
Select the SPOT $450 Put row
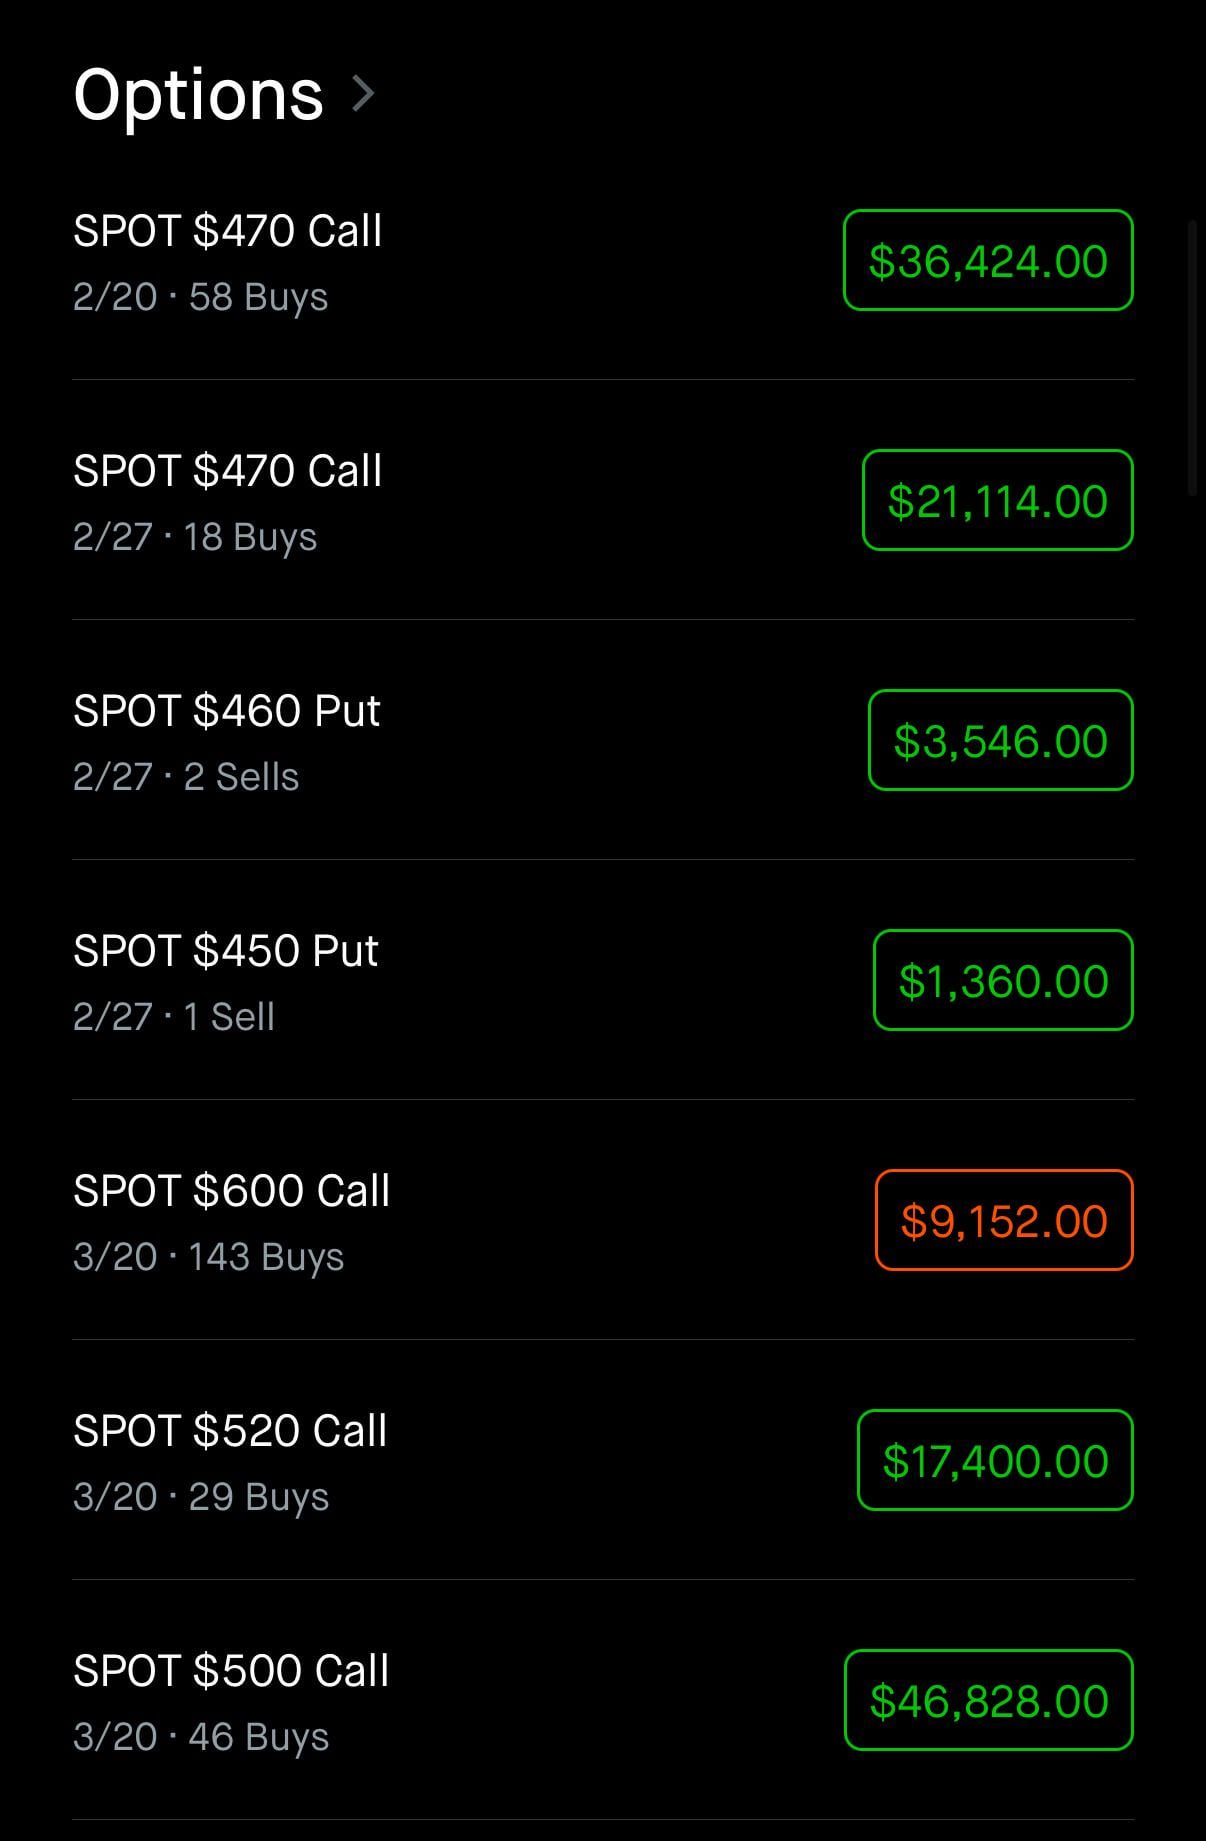[x=226, y=952]
